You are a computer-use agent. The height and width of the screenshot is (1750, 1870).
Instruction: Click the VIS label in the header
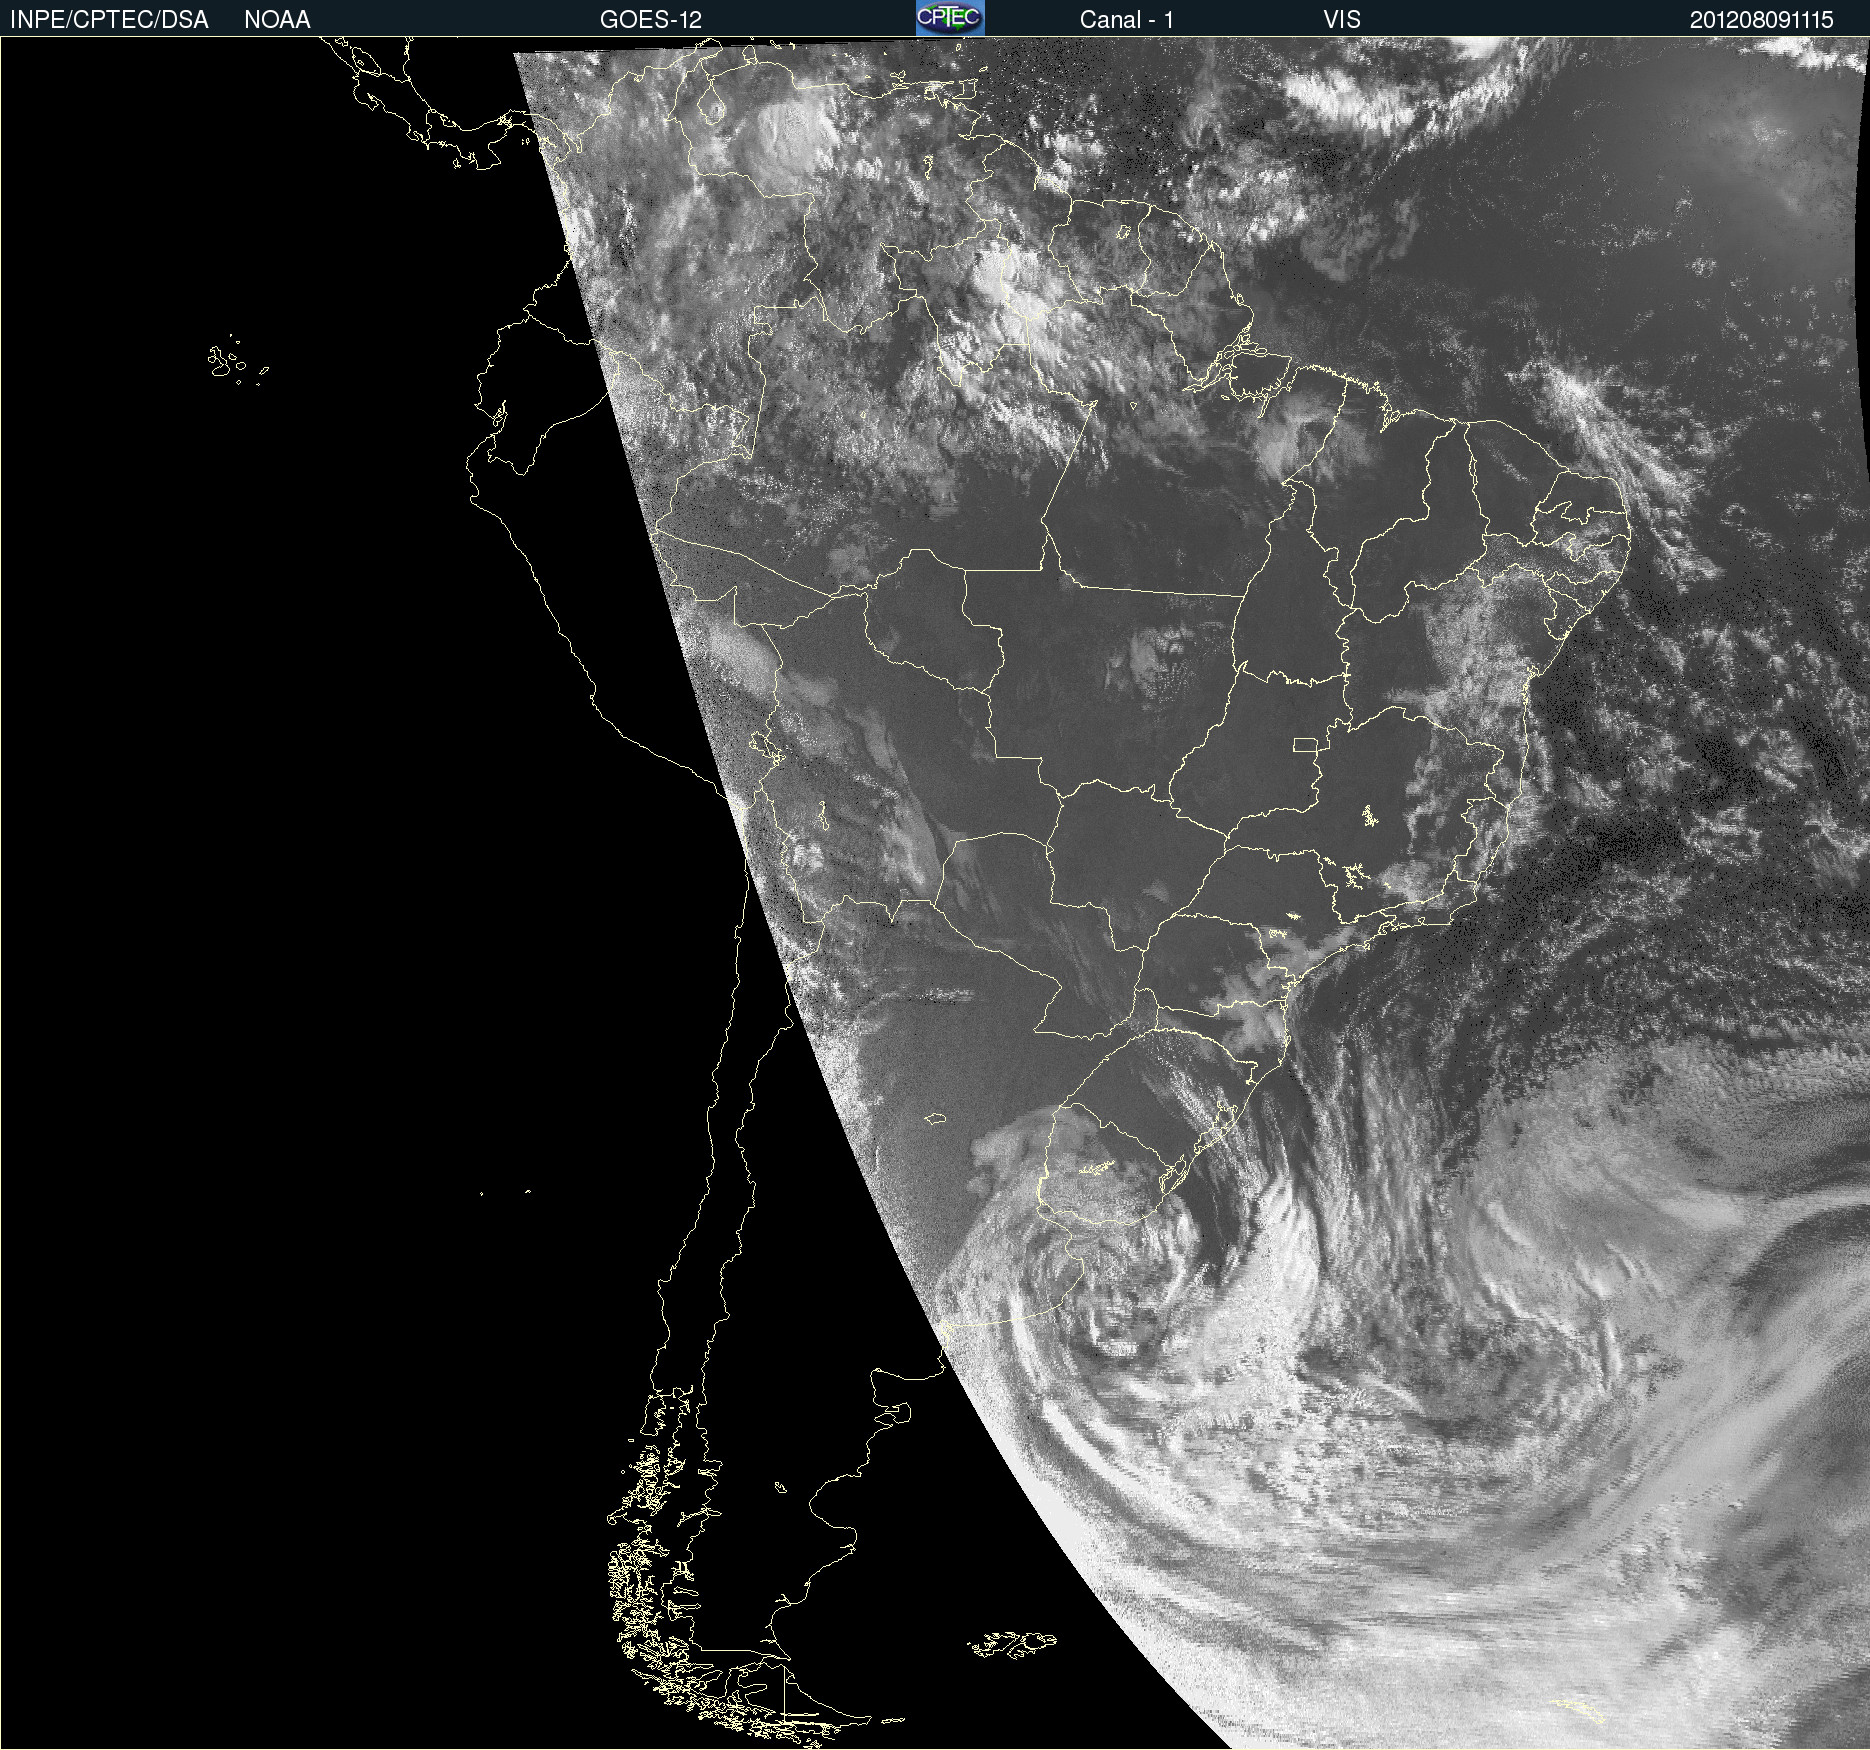coord(1342,20)
